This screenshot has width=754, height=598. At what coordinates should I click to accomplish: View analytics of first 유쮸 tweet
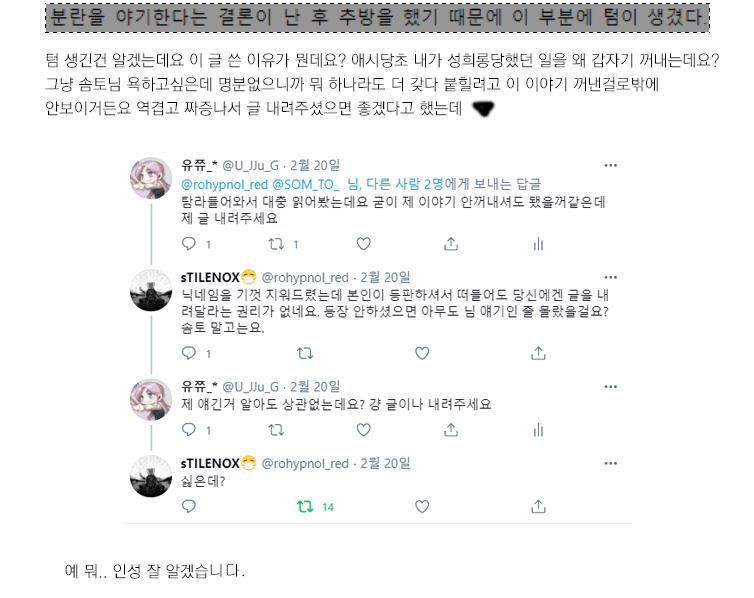click(538, 244)
